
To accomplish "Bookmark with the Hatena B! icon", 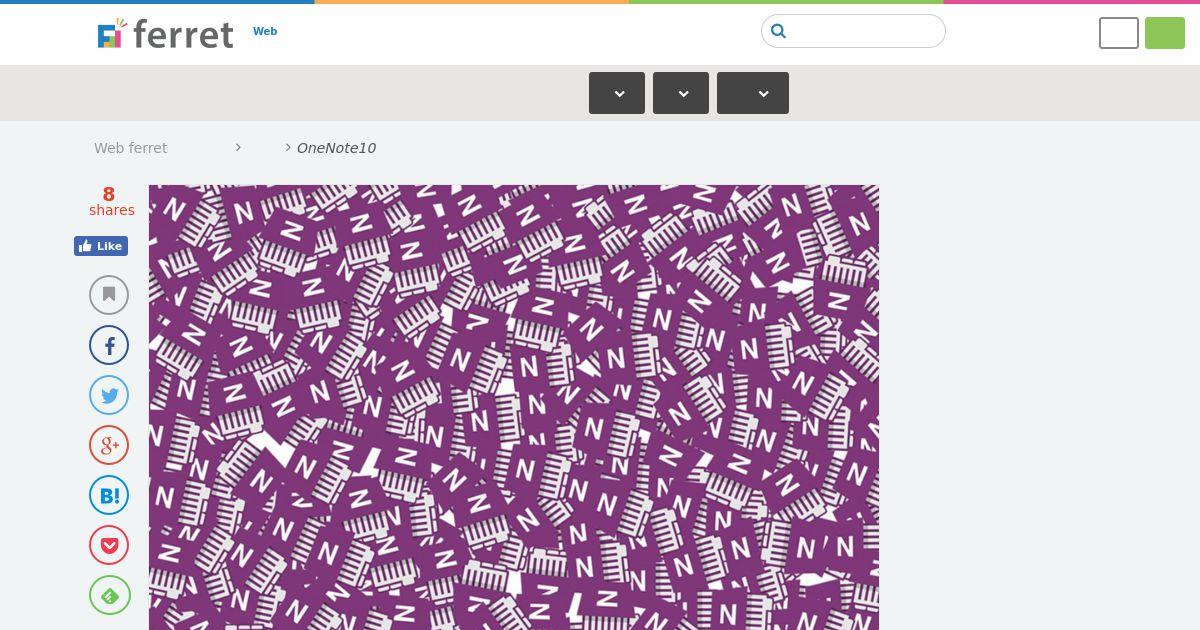I will (x=109, y=495).
